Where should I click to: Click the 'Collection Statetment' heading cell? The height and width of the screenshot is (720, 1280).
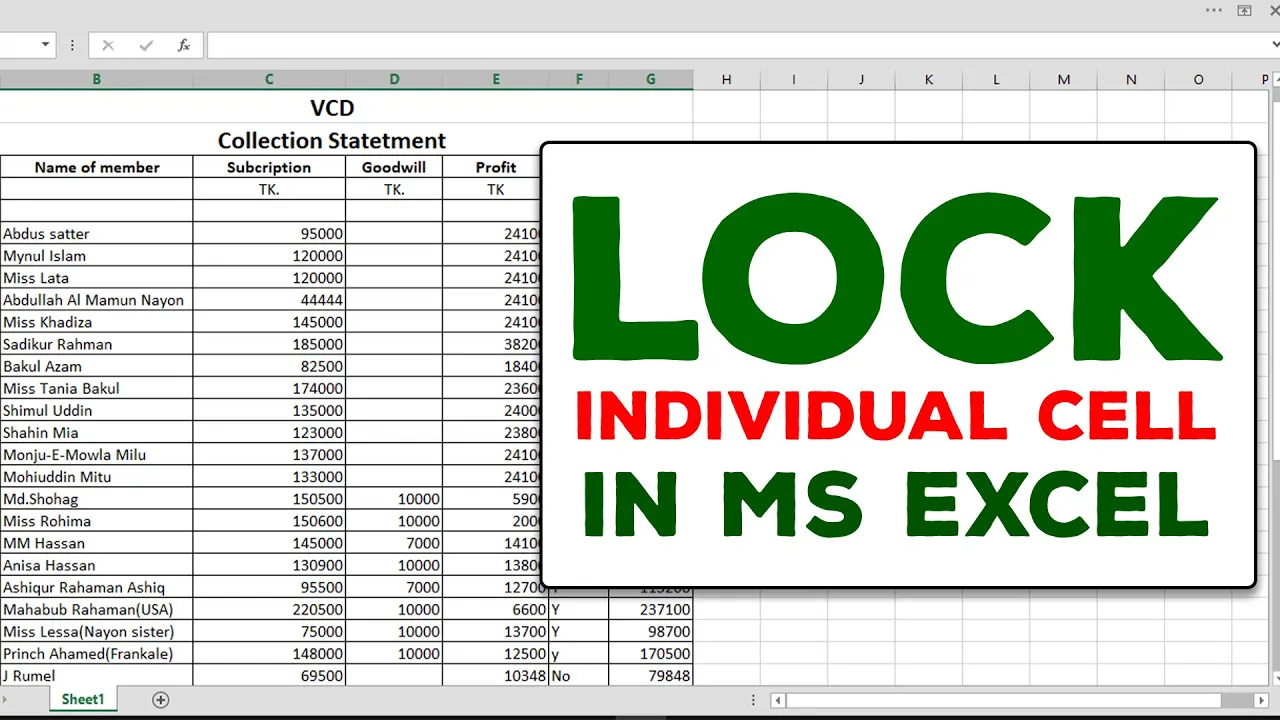(x=332, y=140)
